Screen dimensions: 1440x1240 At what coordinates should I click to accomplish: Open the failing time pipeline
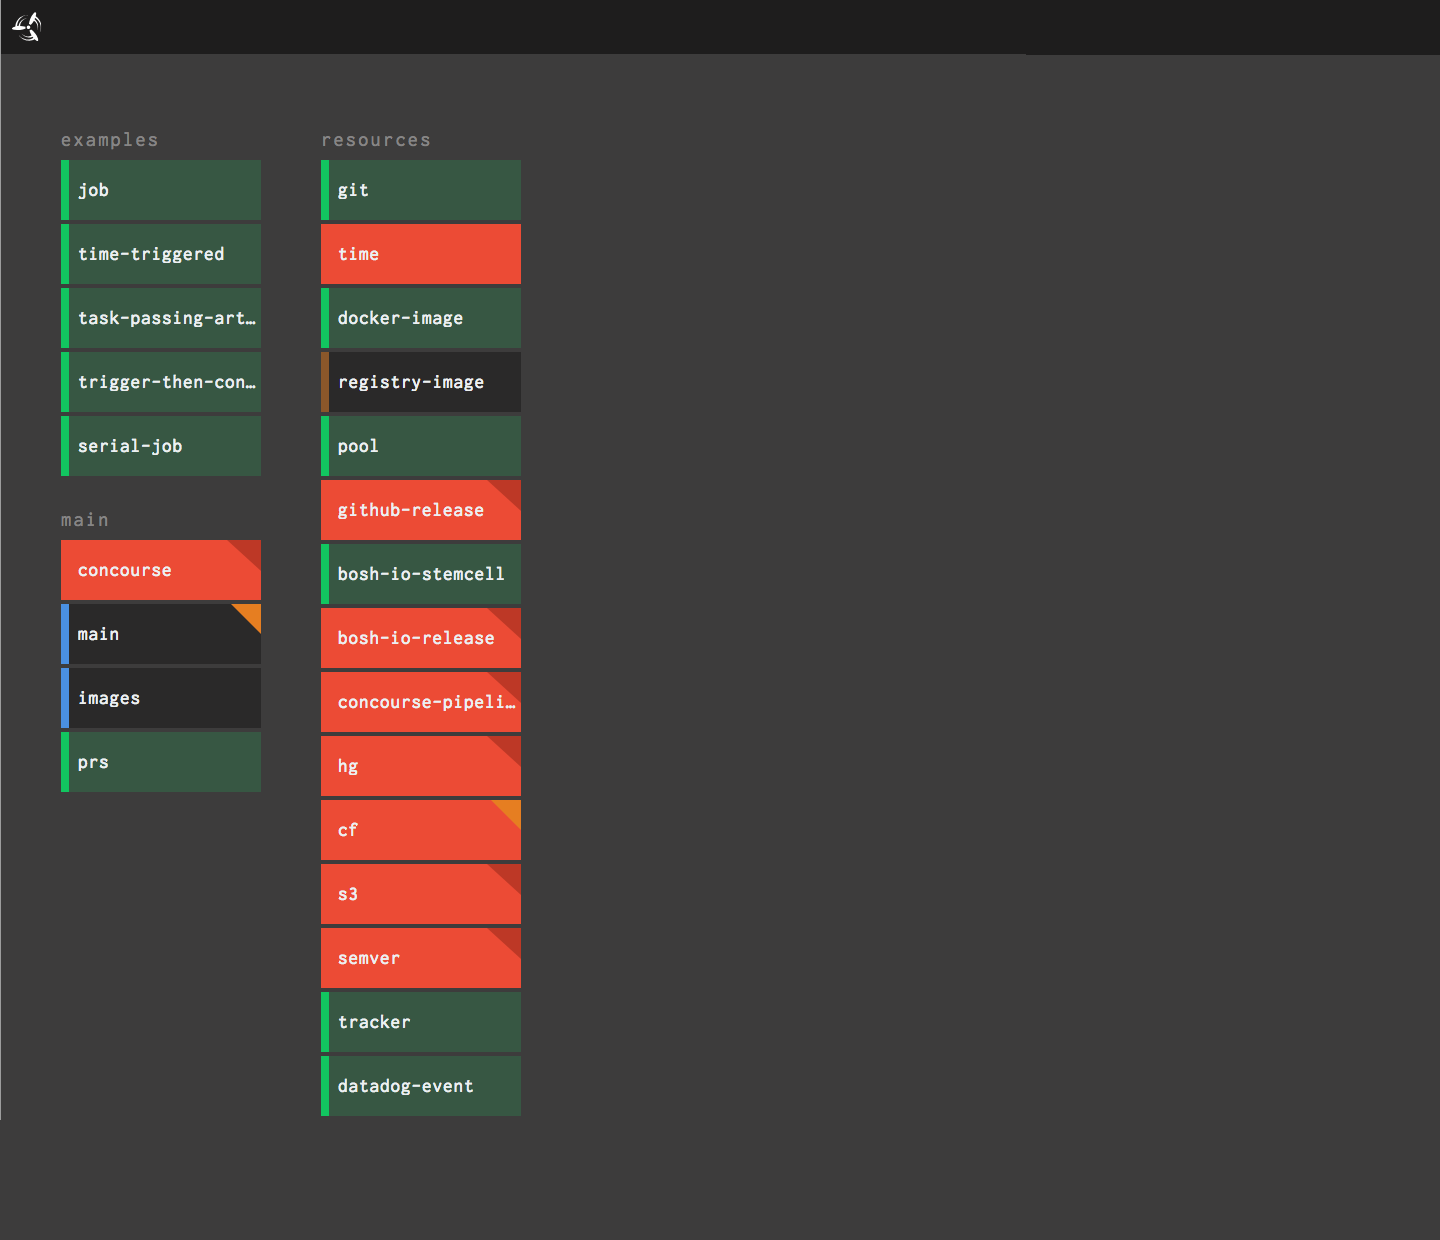pyautogui.click(x=420, y=253)
